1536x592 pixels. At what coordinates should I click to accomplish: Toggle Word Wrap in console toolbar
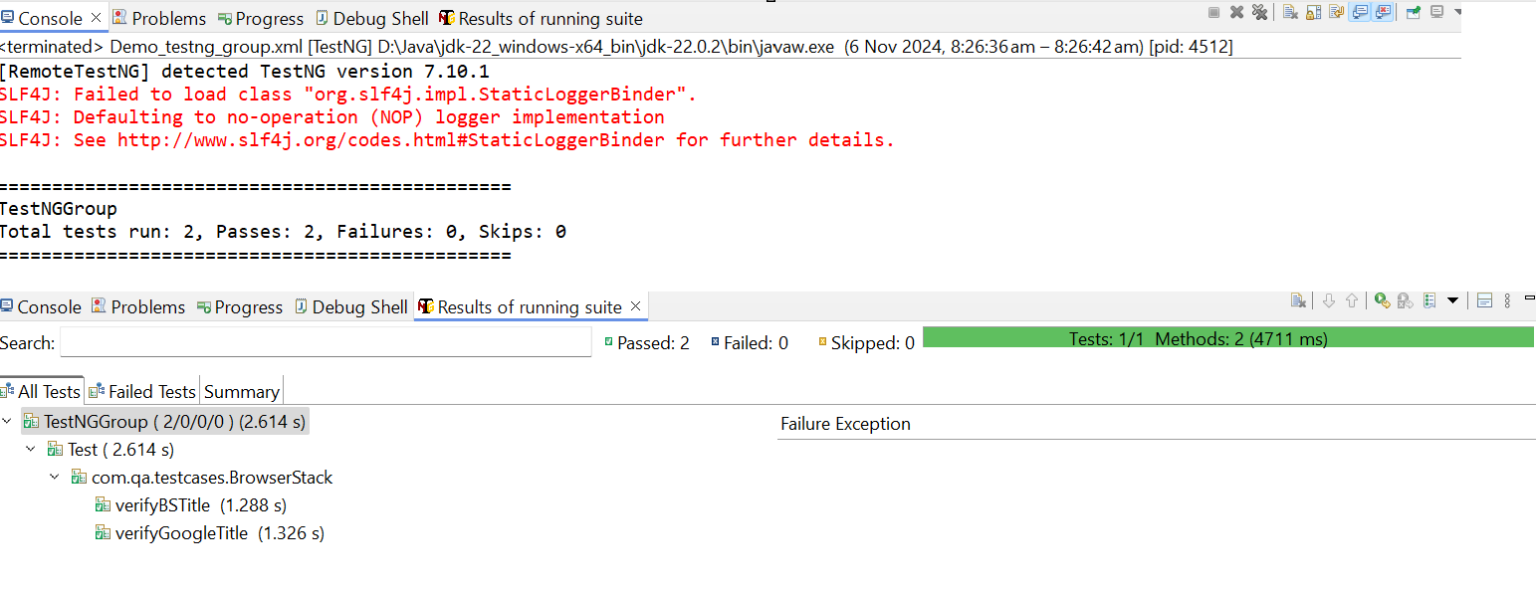[1337, 12]
